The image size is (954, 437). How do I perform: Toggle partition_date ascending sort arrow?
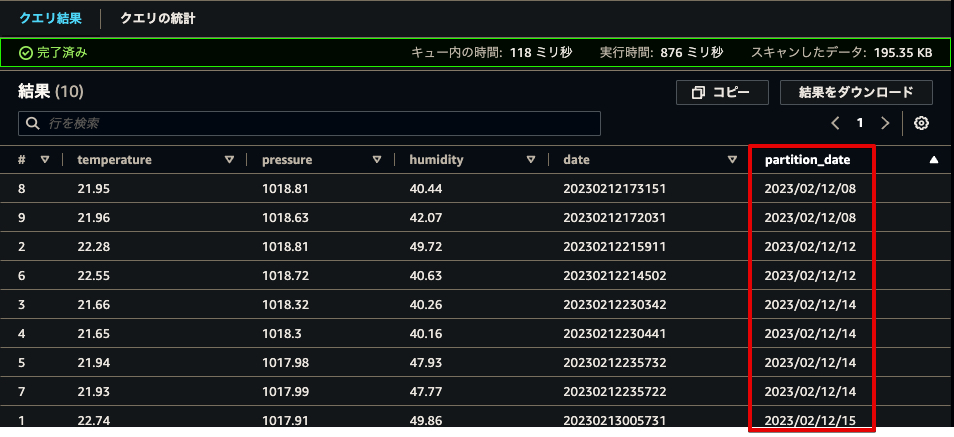click(934, 160)
